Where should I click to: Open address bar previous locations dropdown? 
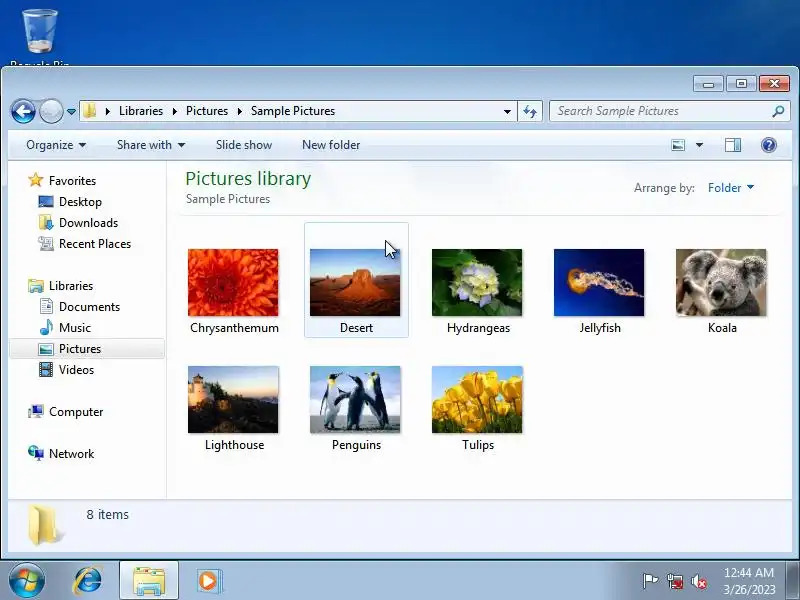tap(507, 111)
